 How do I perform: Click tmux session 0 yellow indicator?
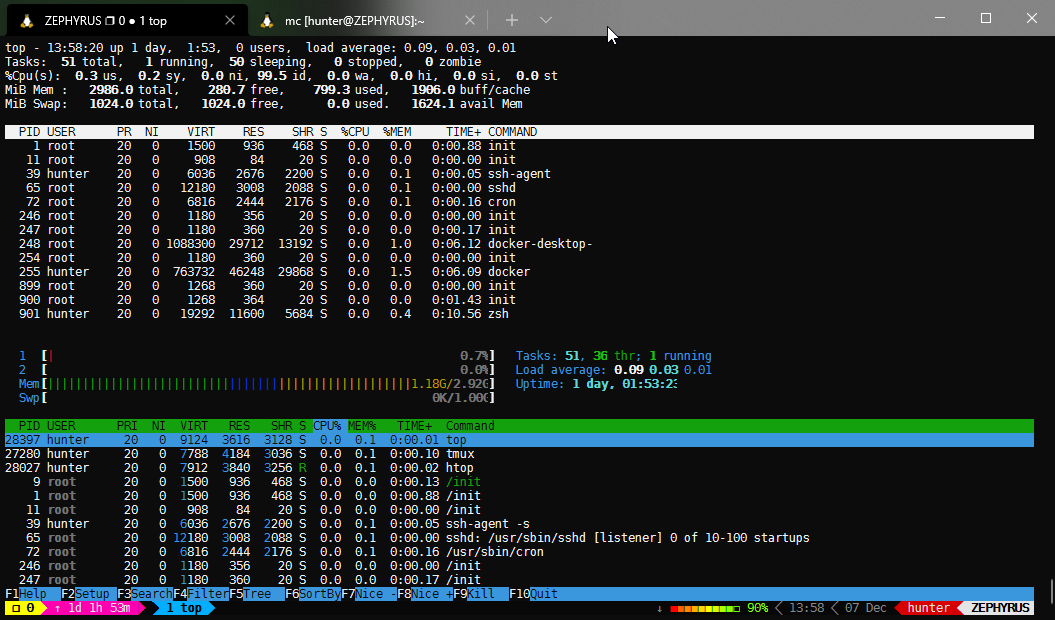(24, 608)
